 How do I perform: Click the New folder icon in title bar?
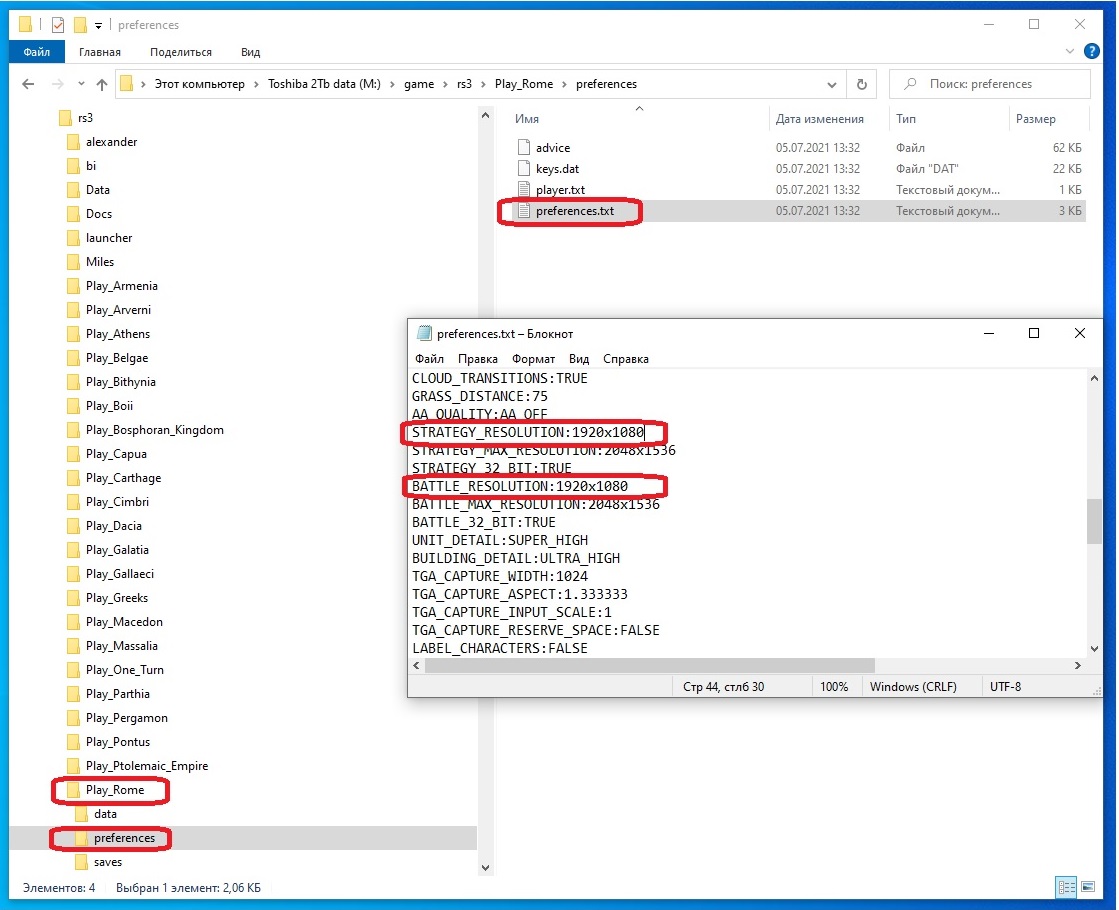80,25
